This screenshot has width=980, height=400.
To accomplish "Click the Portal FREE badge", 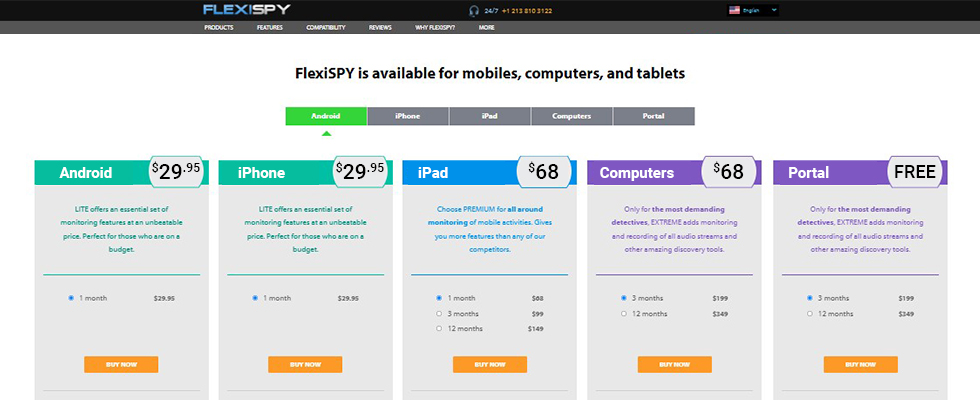I will (914, 171).
